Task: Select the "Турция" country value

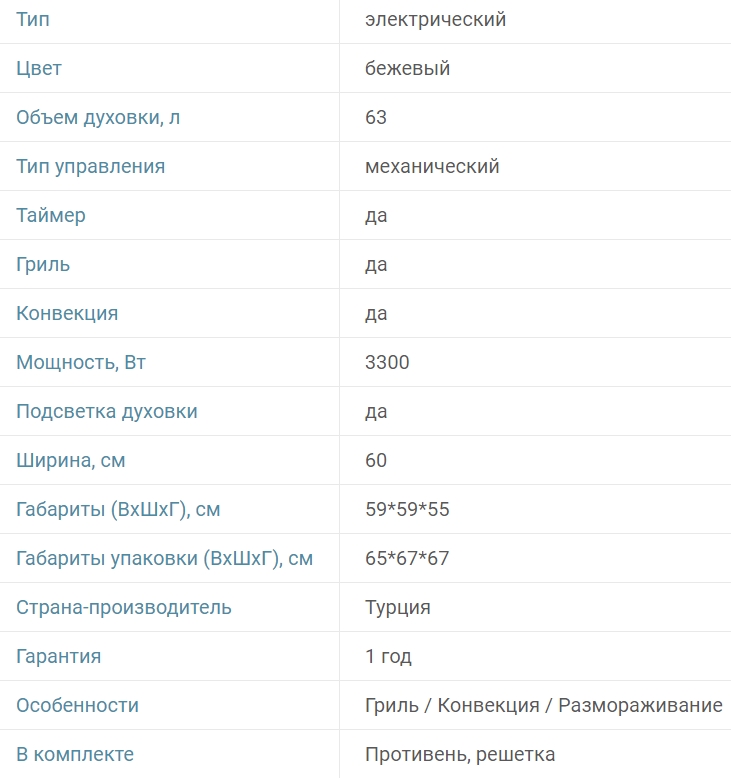Action: click(x=398, y=608)
